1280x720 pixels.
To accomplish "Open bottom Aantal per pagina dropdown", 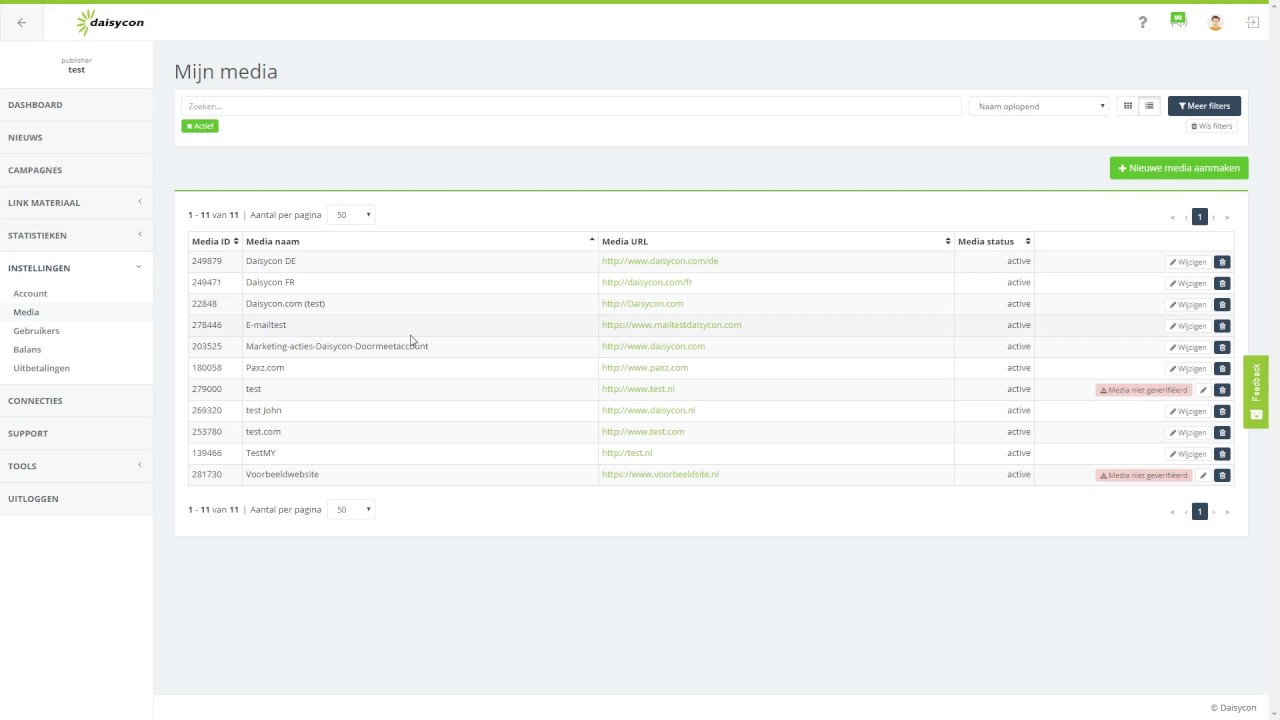I will pyautogui.click(x=352, y=510).
